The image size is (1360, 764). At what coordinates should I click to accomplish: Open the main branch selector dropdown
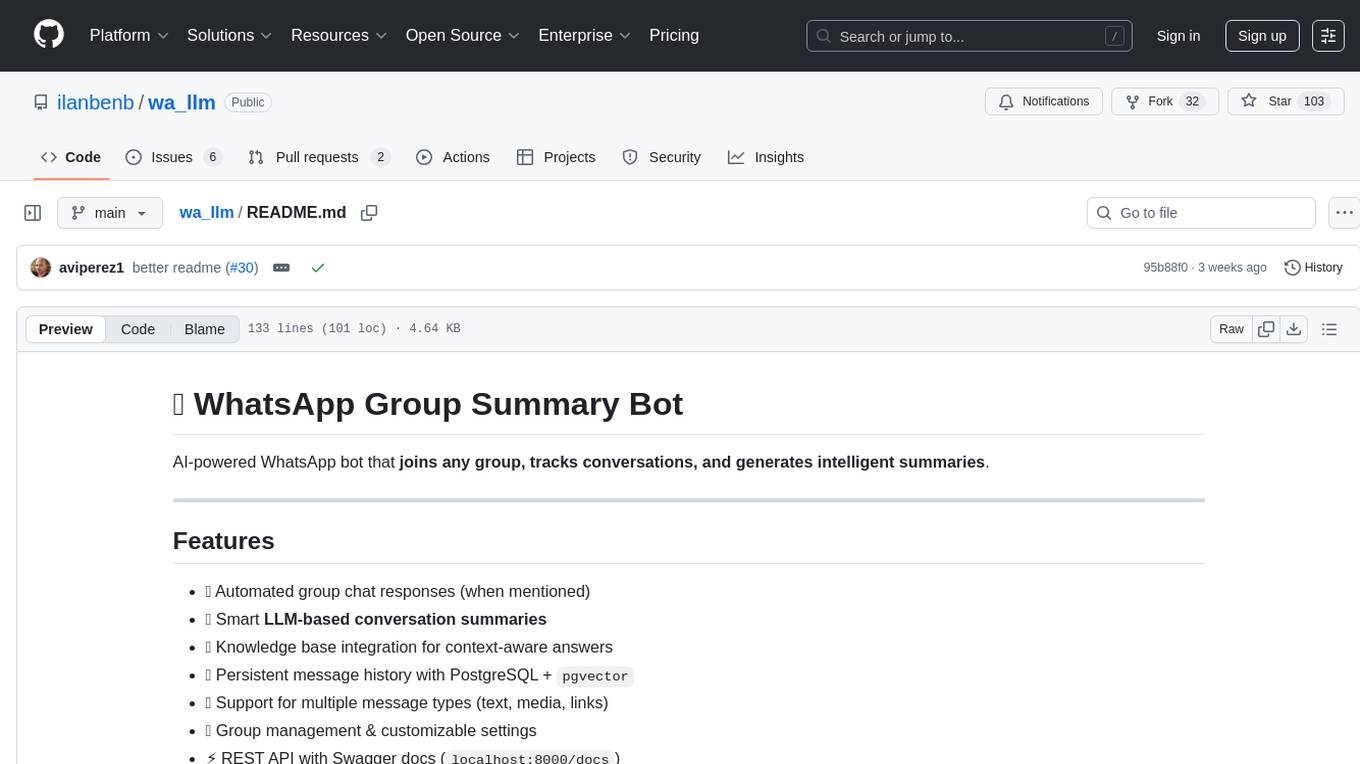[x=110, y=213]
